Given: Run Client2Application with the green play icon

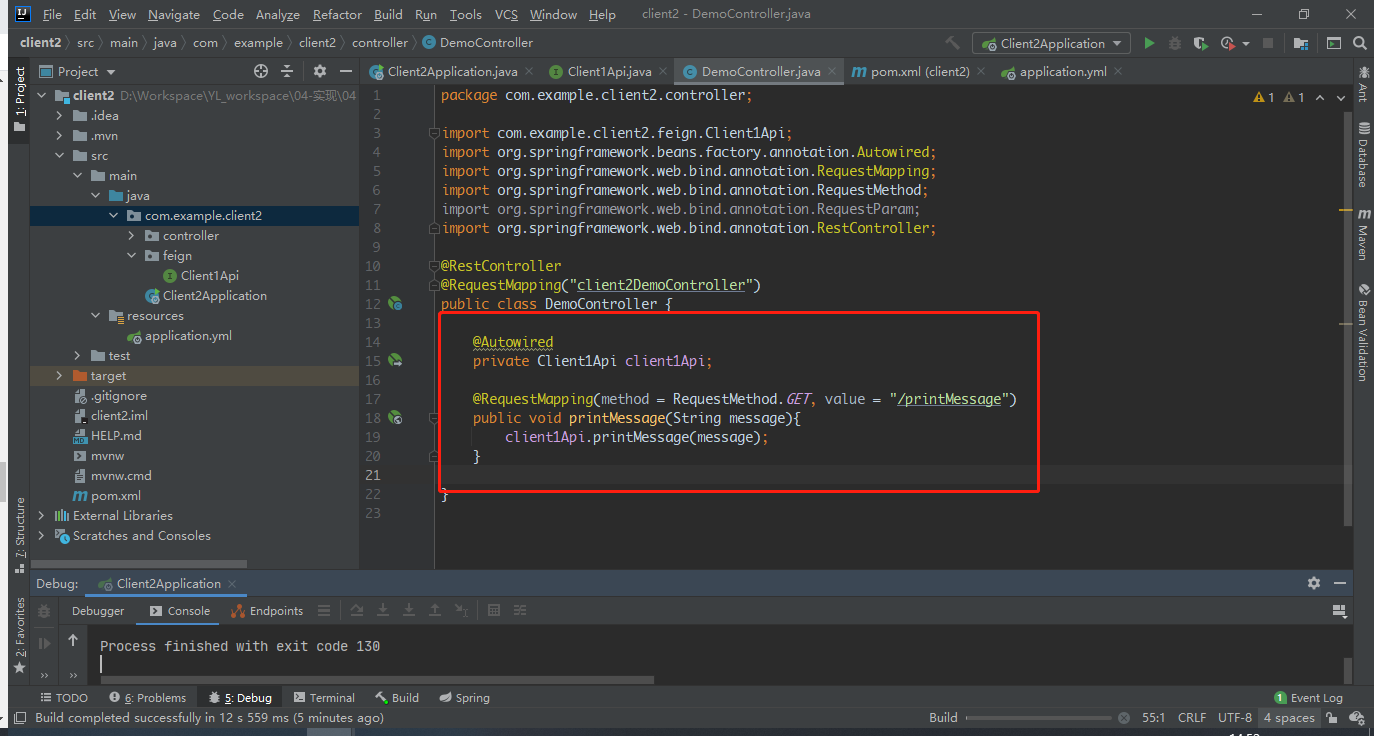Looking at the screenshot, I should pyautogui.click(x=1149, y=43).
